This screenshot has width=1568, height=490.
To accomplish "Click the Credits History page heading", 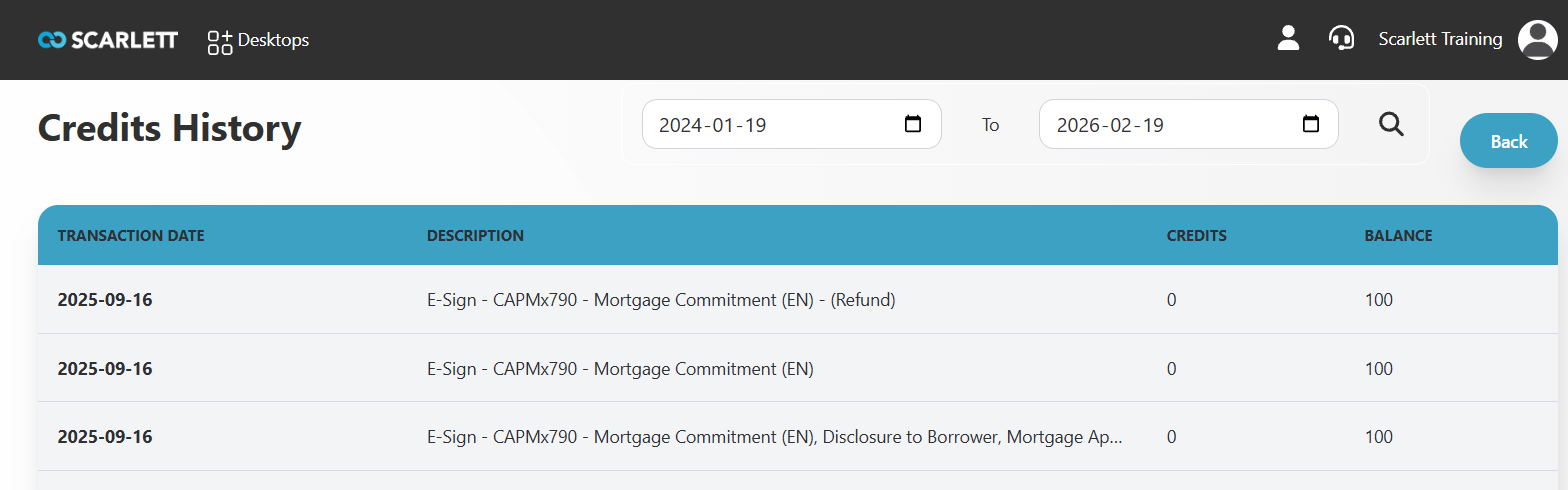I will 169,129.
